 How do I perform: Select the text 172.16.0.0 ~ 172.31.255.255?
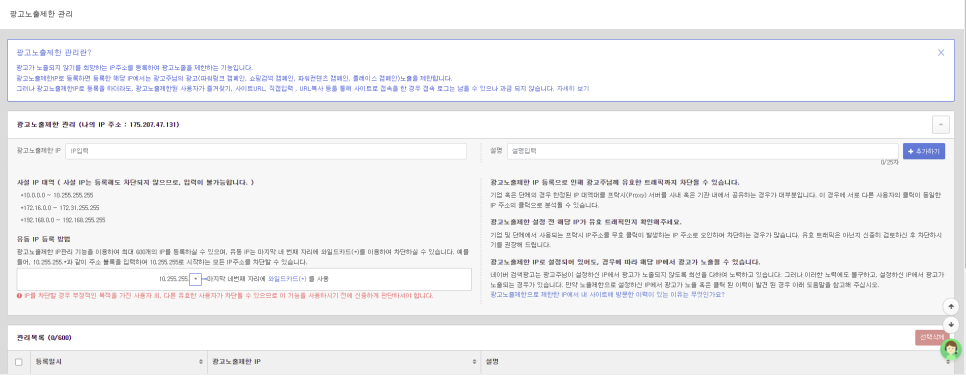pyautogui.click(x=60, y=208)
